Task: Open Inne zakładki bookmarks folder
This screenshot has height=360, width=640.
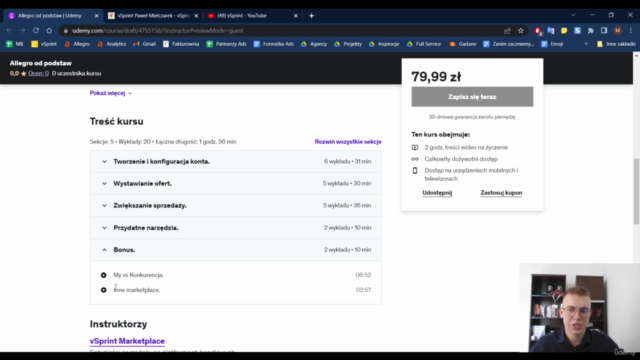Action: pos(616,44)
